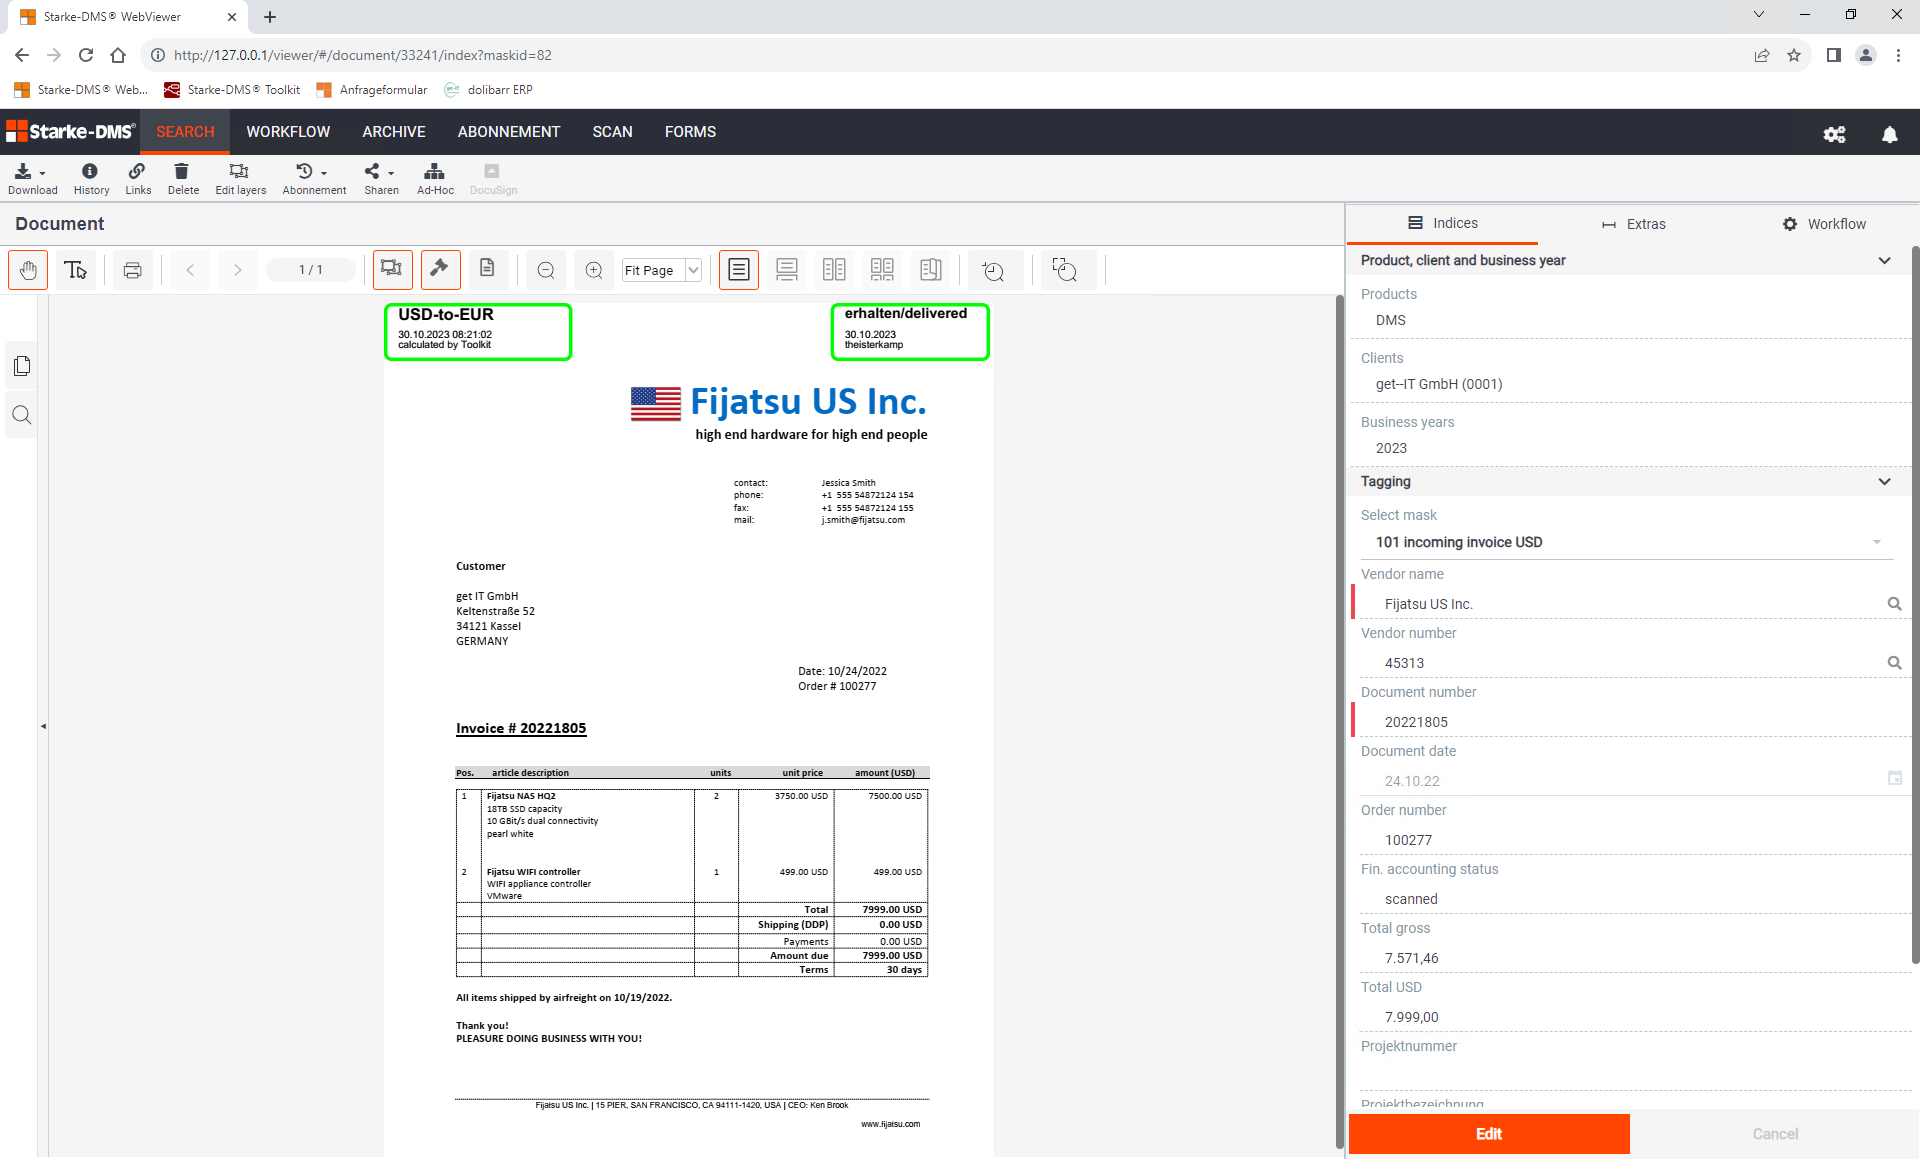
Task: Click the Edit button to modify document
Action: 1489,1134
